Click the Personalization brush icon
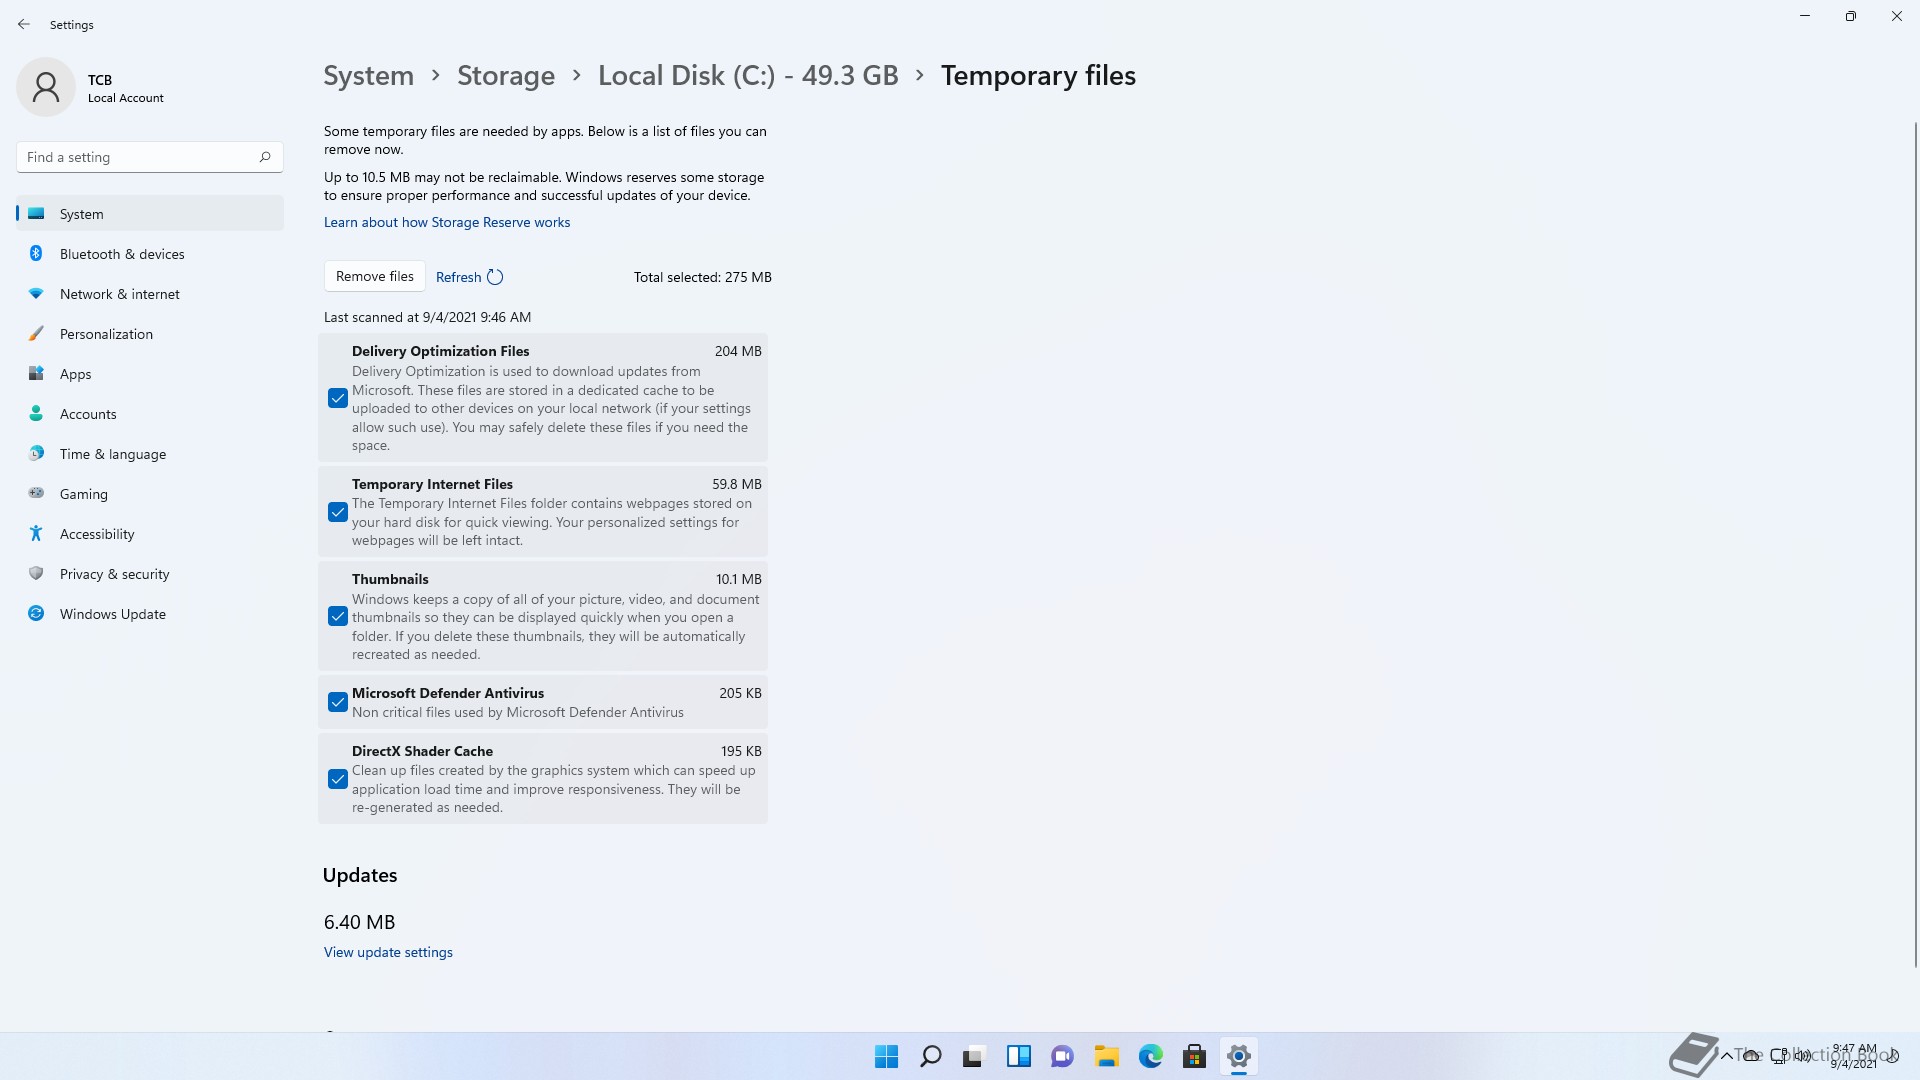The height and width of the screenshot is (1080, 1920). [36, 333]
